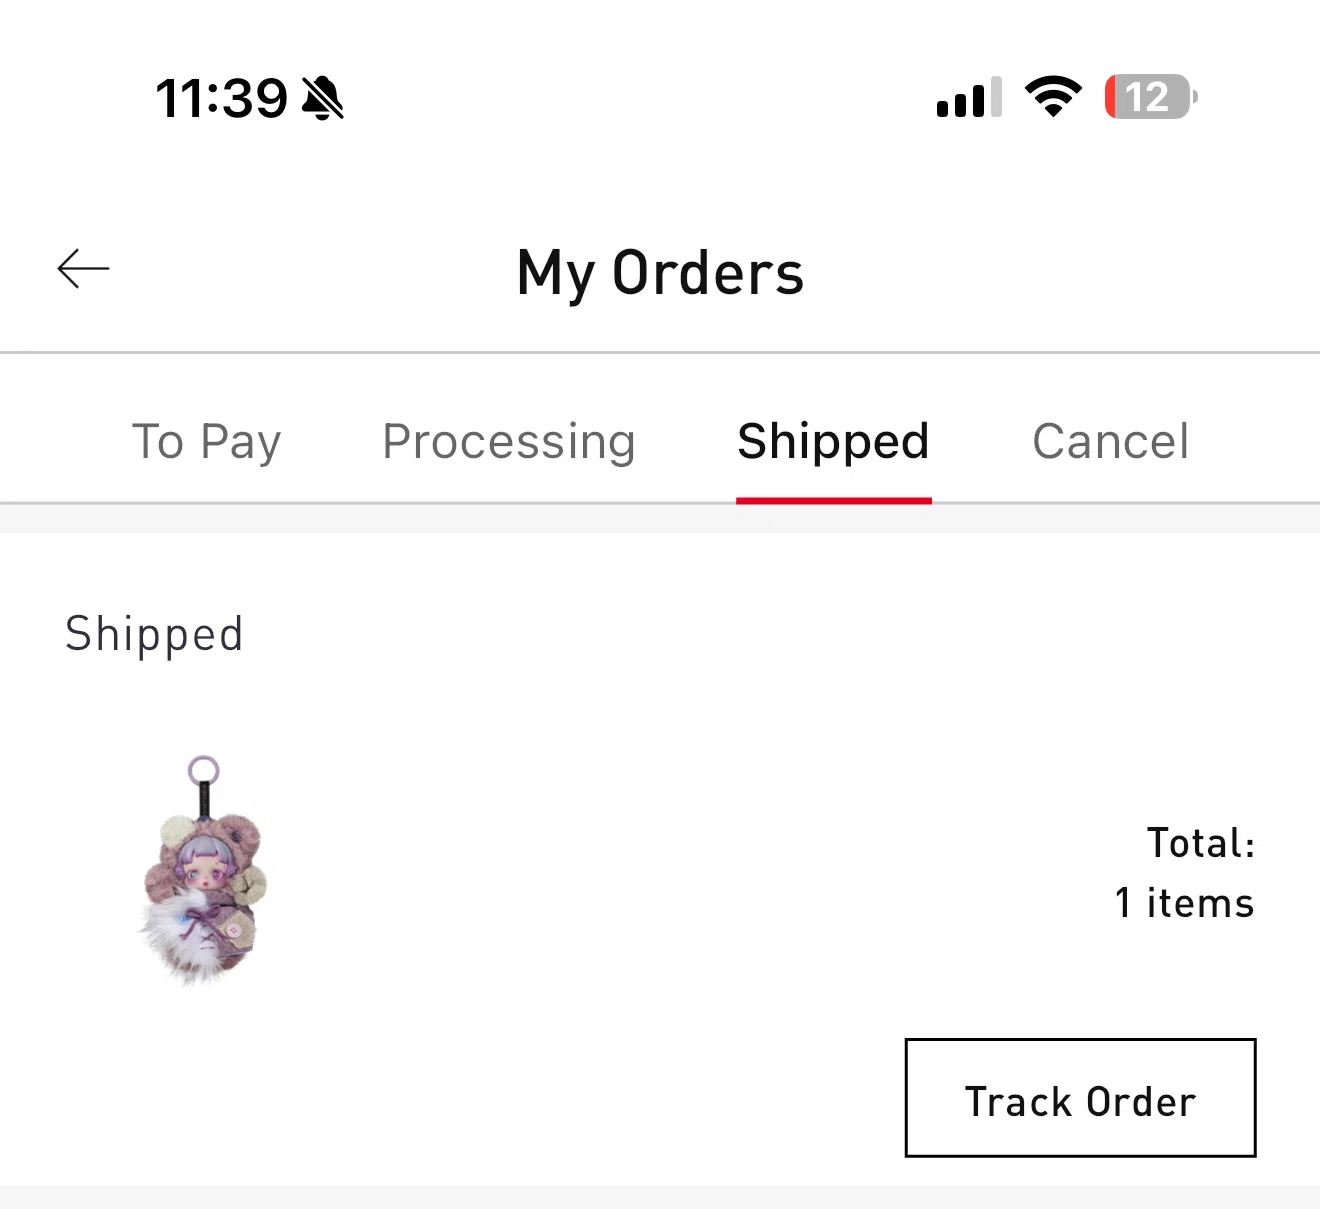
Task: Tap the My Orders page title
Action: pos(660,273)
